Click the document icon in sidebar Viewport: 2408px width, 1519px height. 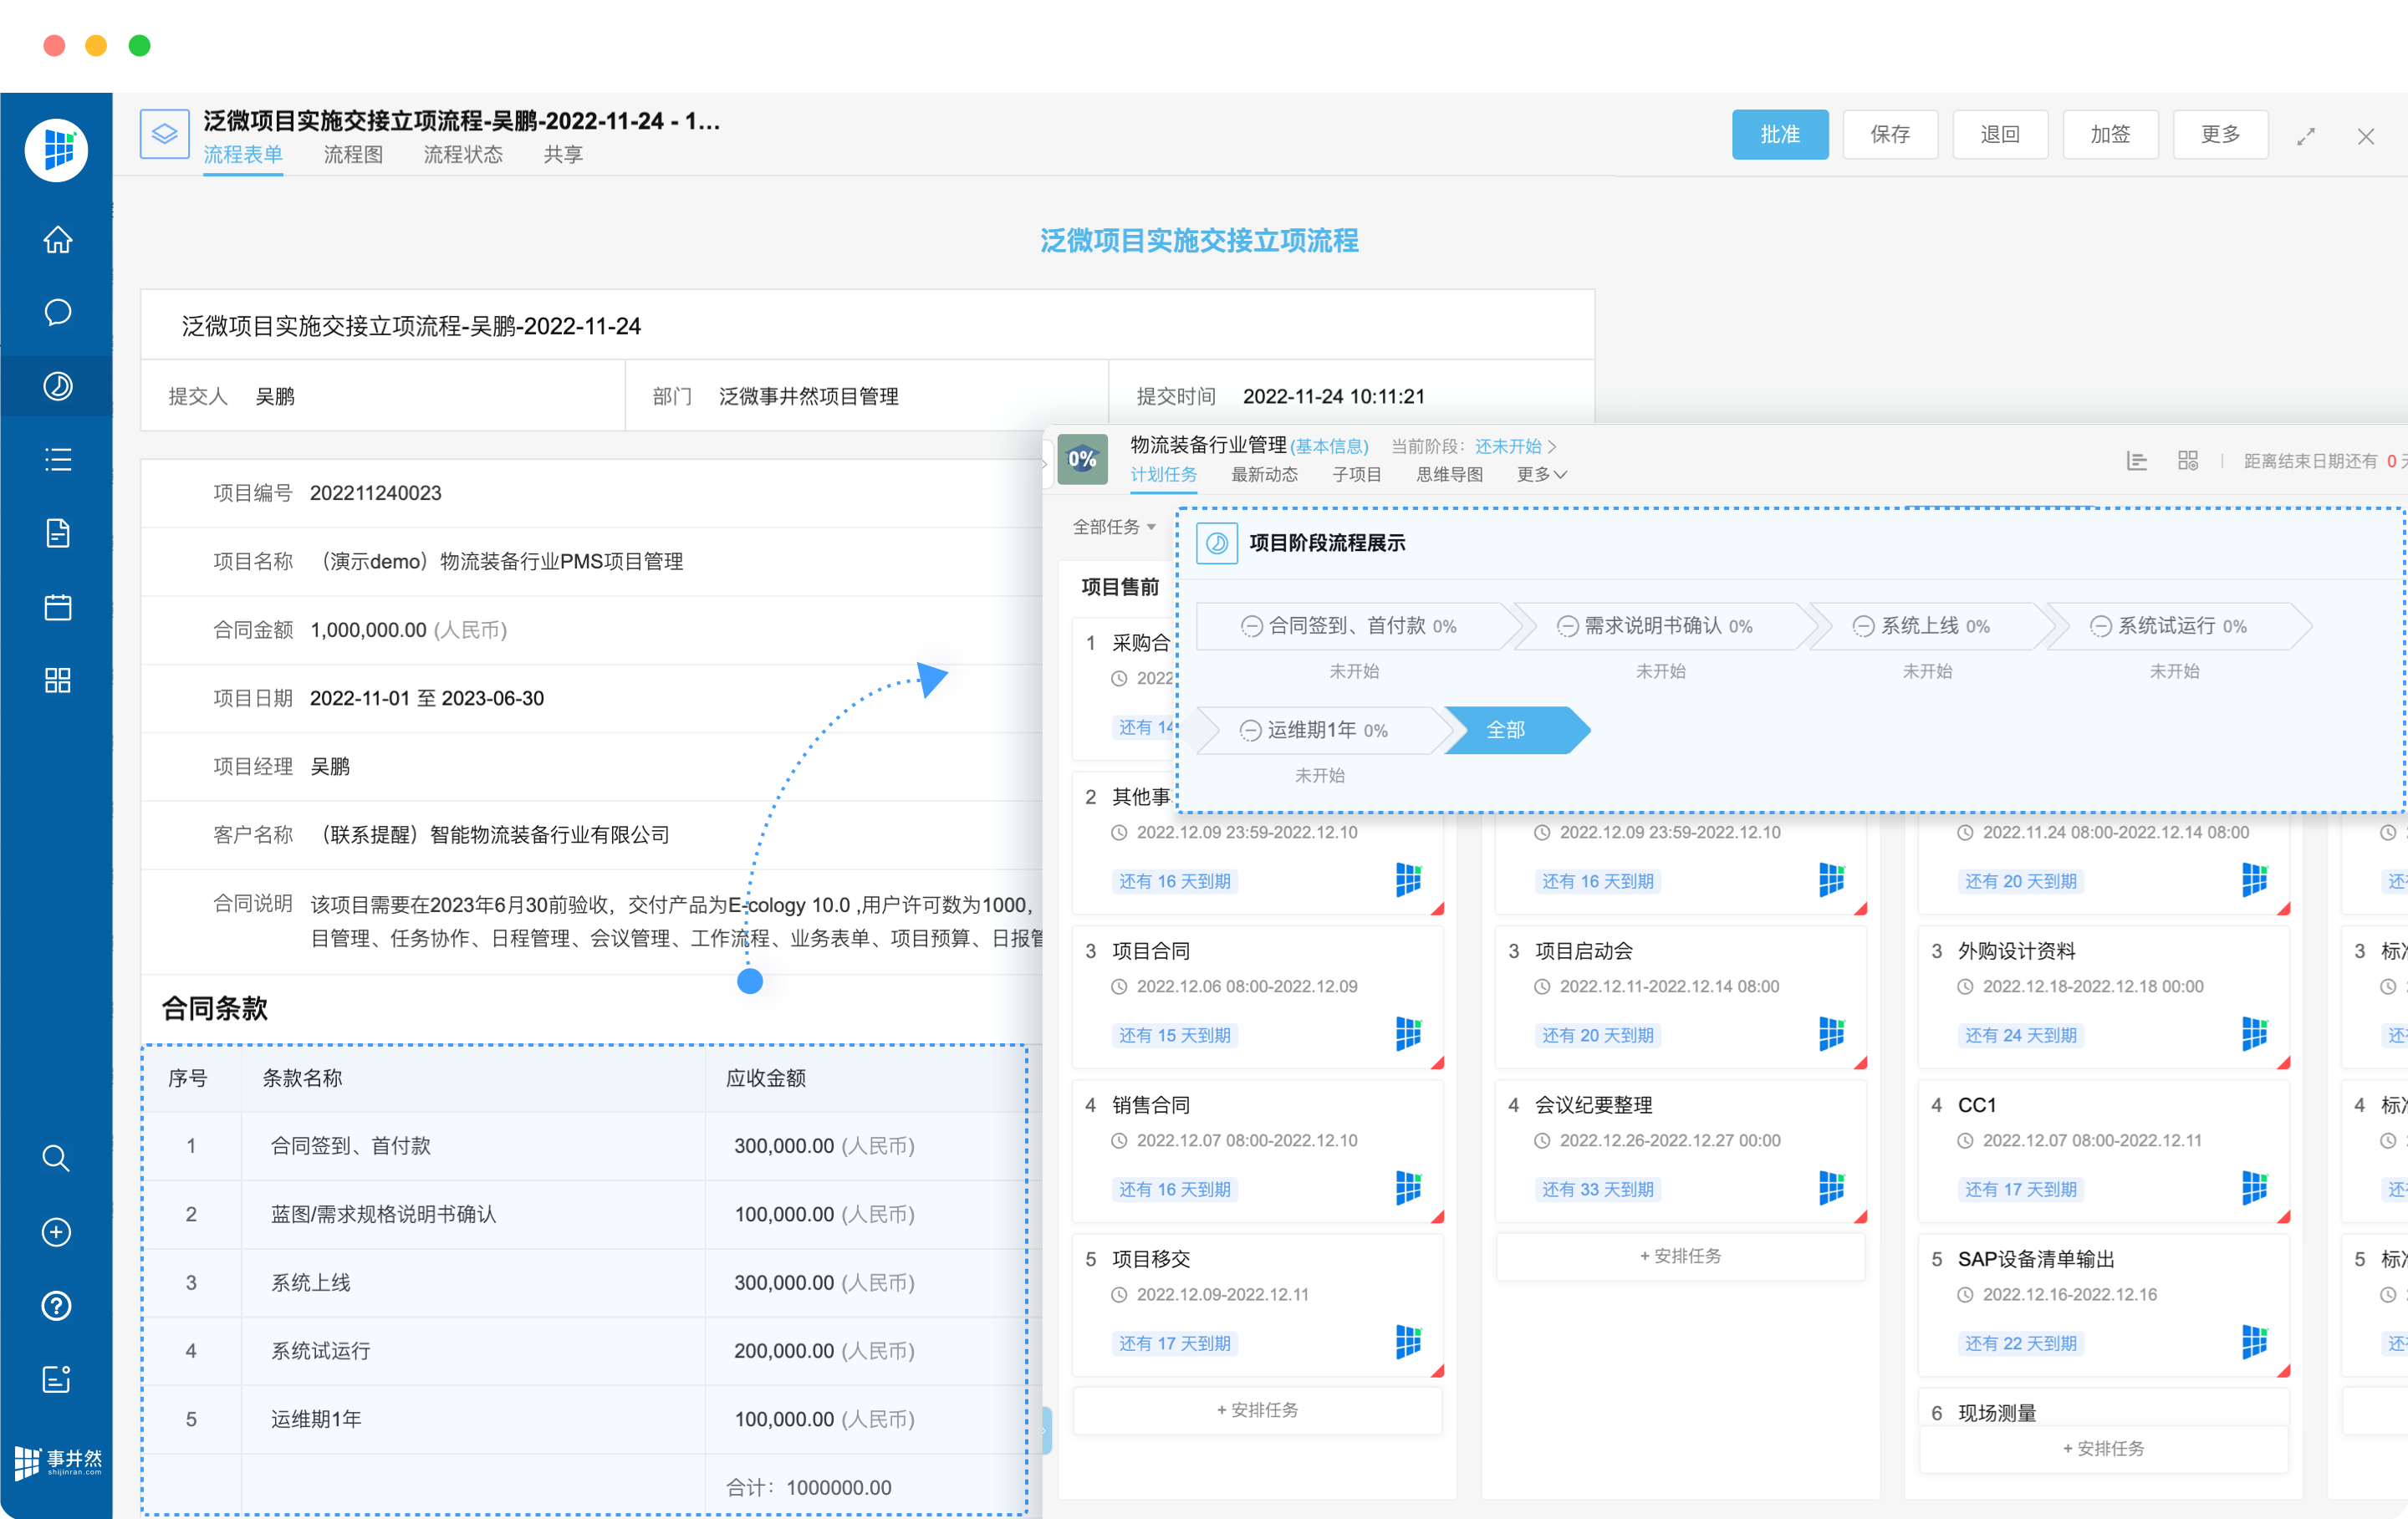[x=57, y=533]
